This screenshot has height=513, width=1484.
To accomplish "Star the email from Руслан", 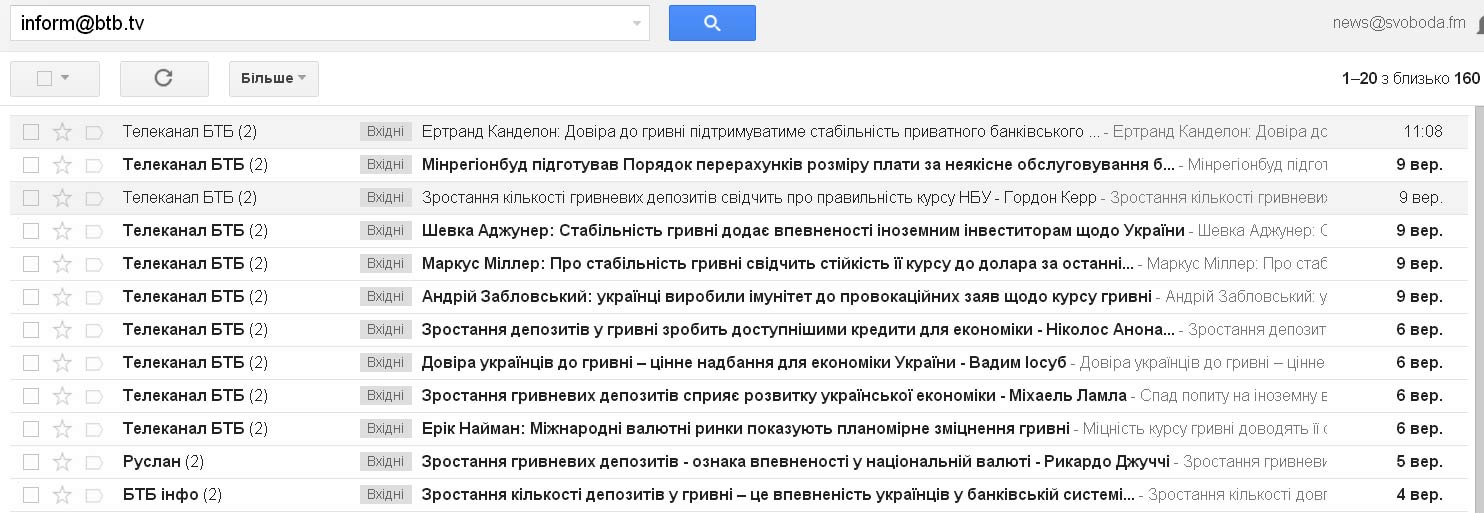I will point(62,462).
